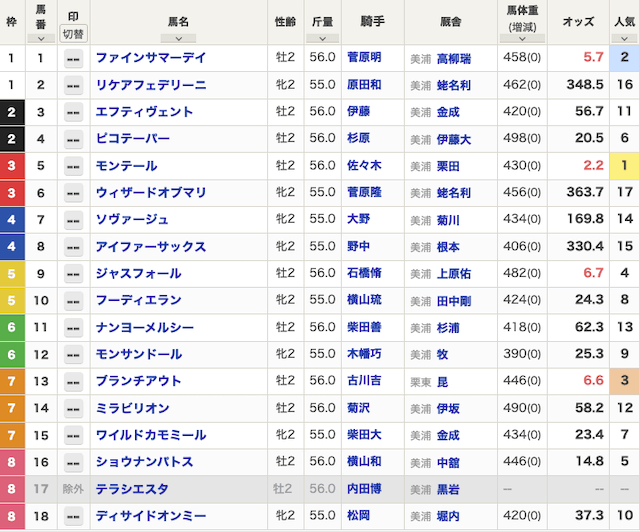This screenshot has width=640, height=532.
Task: Open mark selector for ファインサマーデイ
Action: (73, 58)
